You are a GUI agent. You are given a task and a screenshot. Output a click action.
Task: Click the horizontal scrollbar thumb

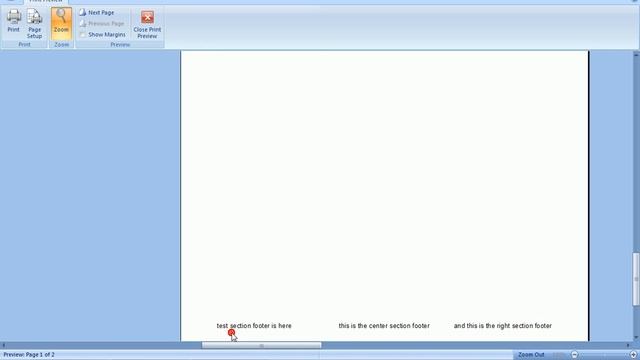[x=261, y=345]
